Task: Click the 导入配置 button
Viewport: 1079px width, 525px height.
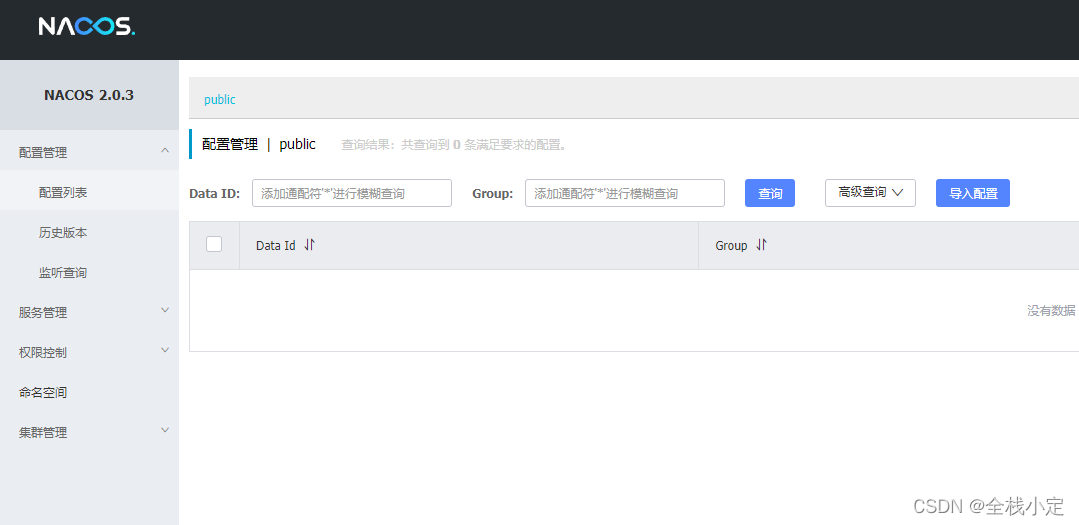Action: coord(973,193)
